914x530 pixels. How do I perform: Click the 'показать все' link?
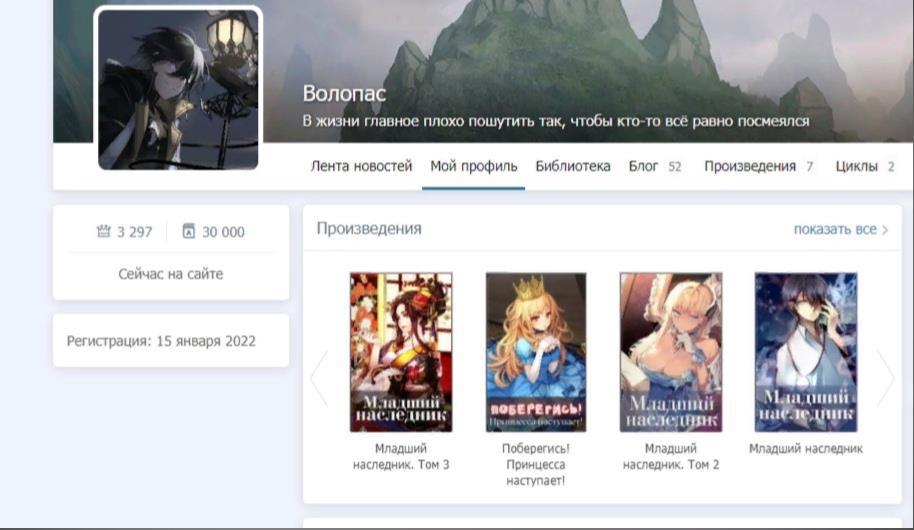[x=834, y=229]
